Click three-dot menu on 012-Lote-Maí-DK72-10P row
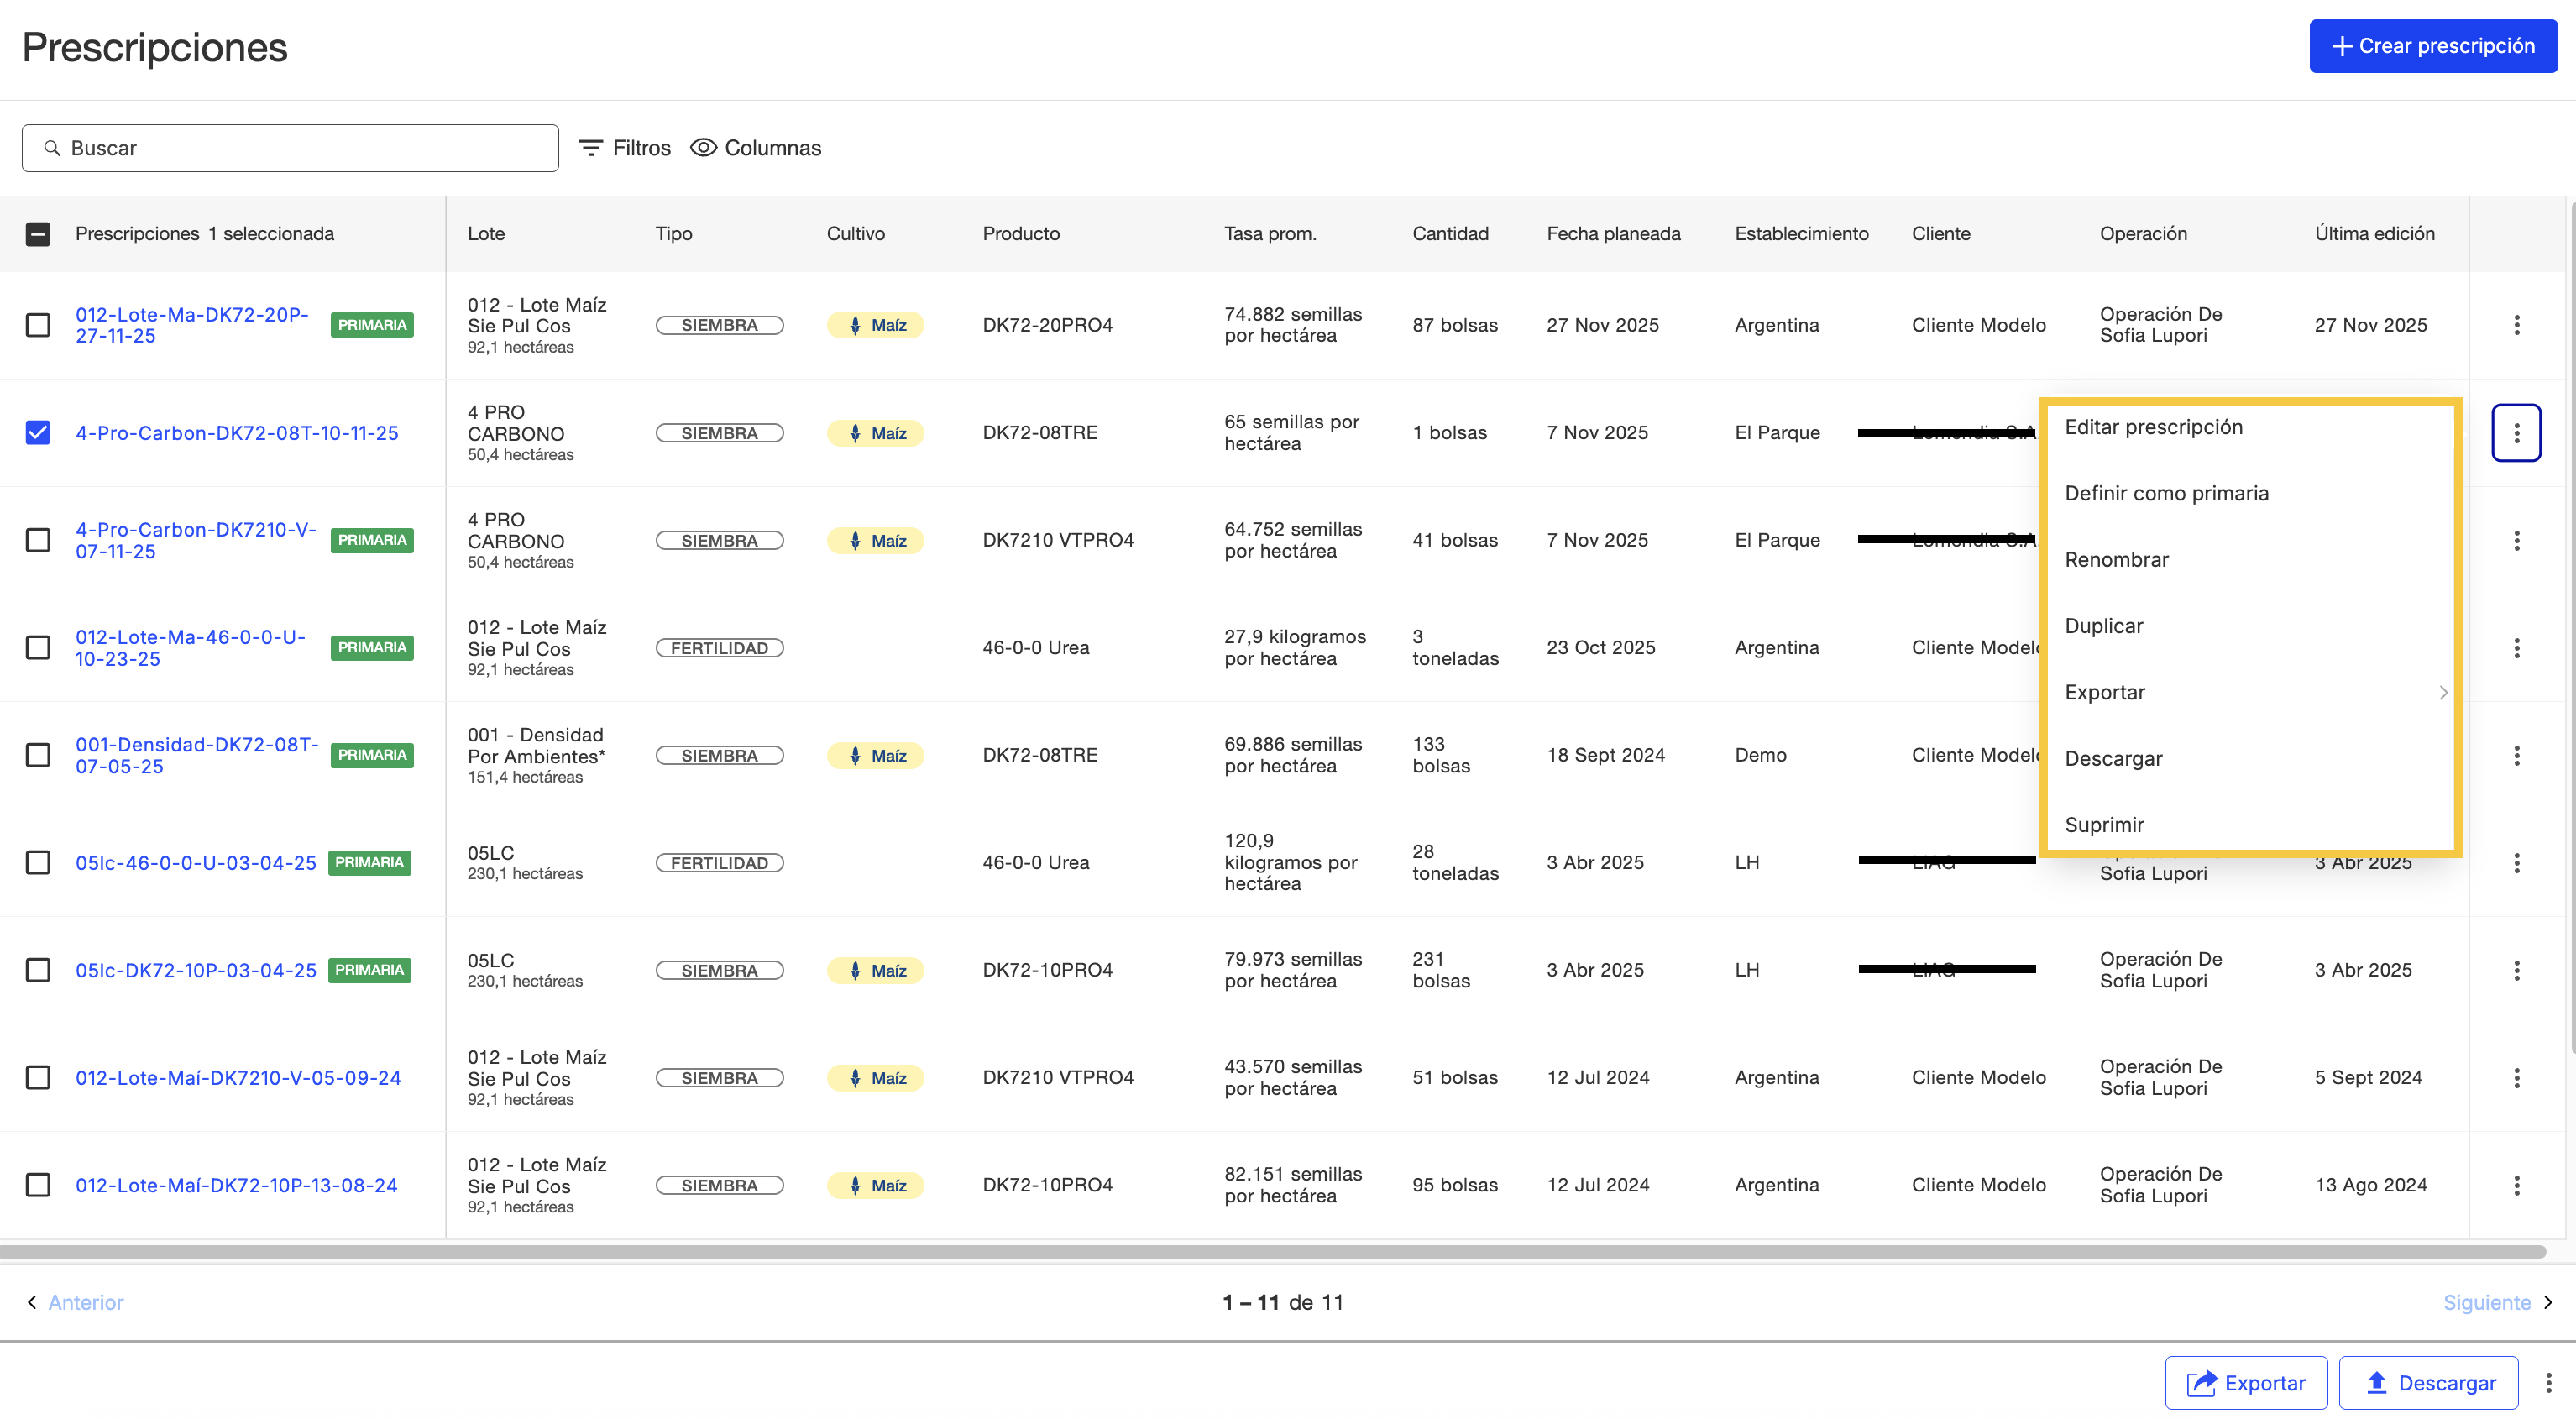 [x=2516, y=1185]
